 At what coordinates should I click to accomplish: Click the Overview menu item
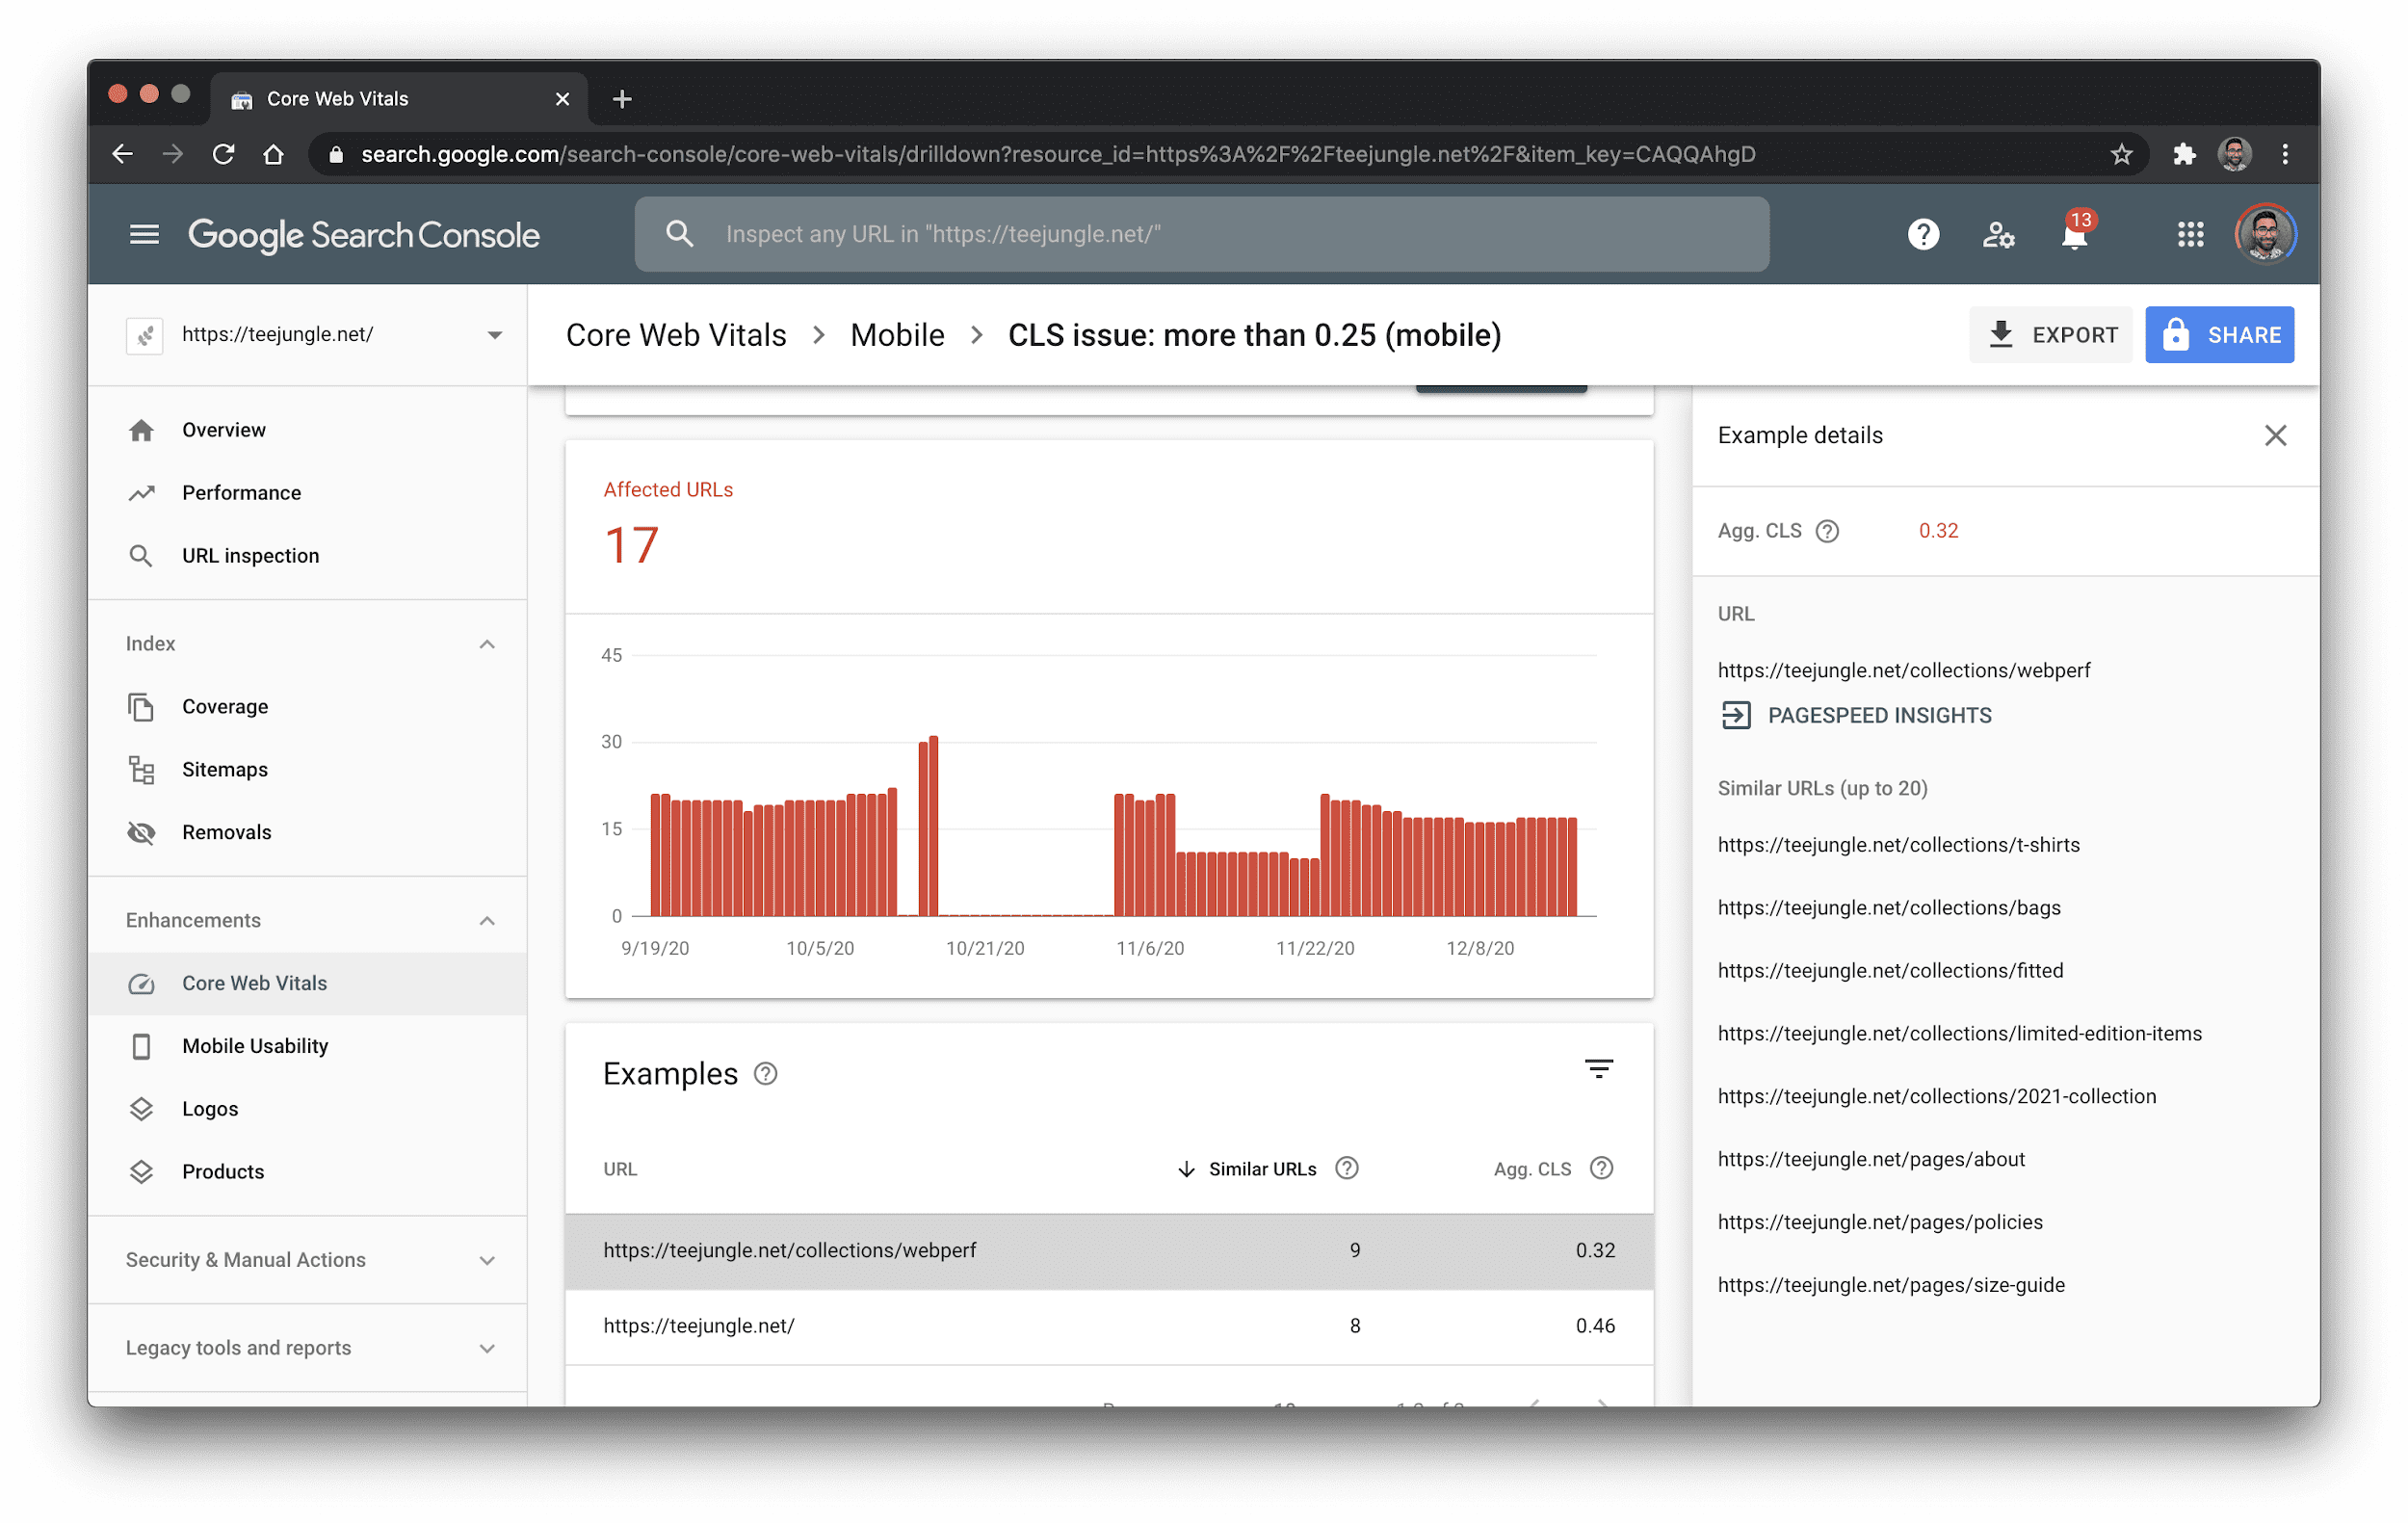pos(222,428)
